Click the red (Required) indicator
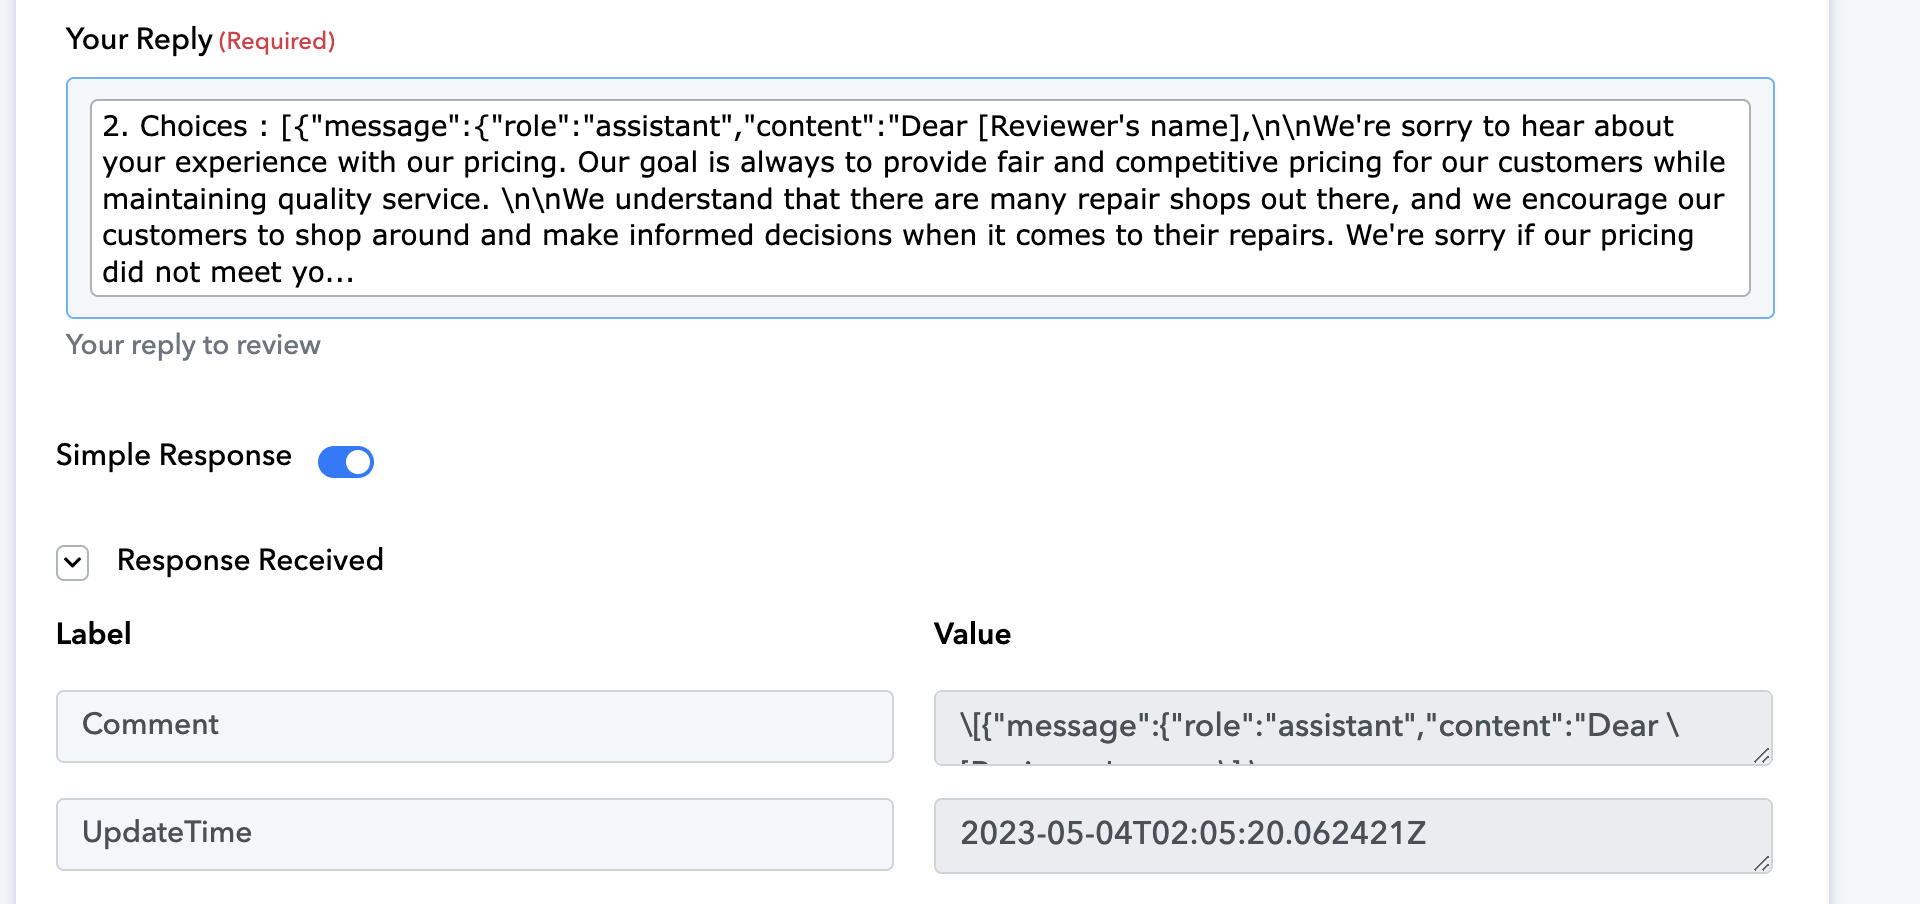 pyautogui.click(x=277, y=41)
